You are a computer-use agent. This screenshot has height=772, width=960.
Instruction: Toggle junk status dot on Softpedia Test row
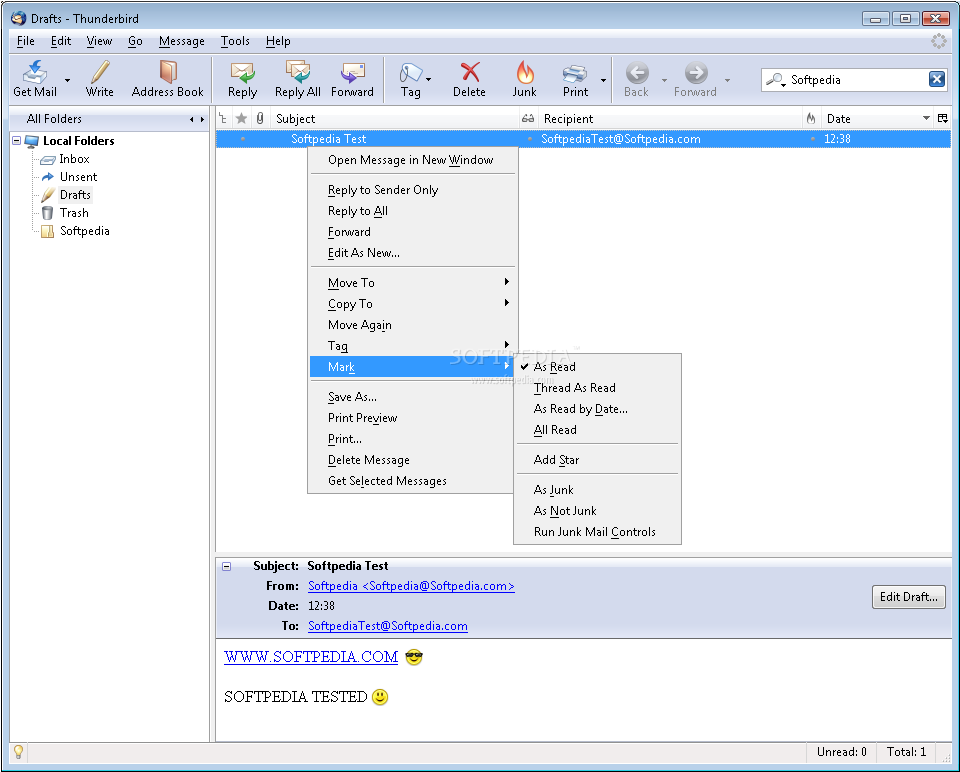coord(812,139)
